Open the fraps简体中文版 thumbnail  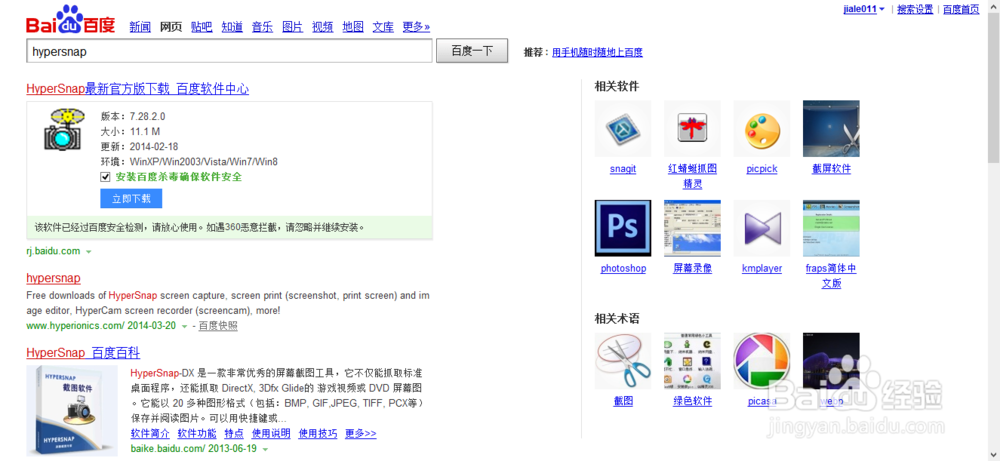831,228
